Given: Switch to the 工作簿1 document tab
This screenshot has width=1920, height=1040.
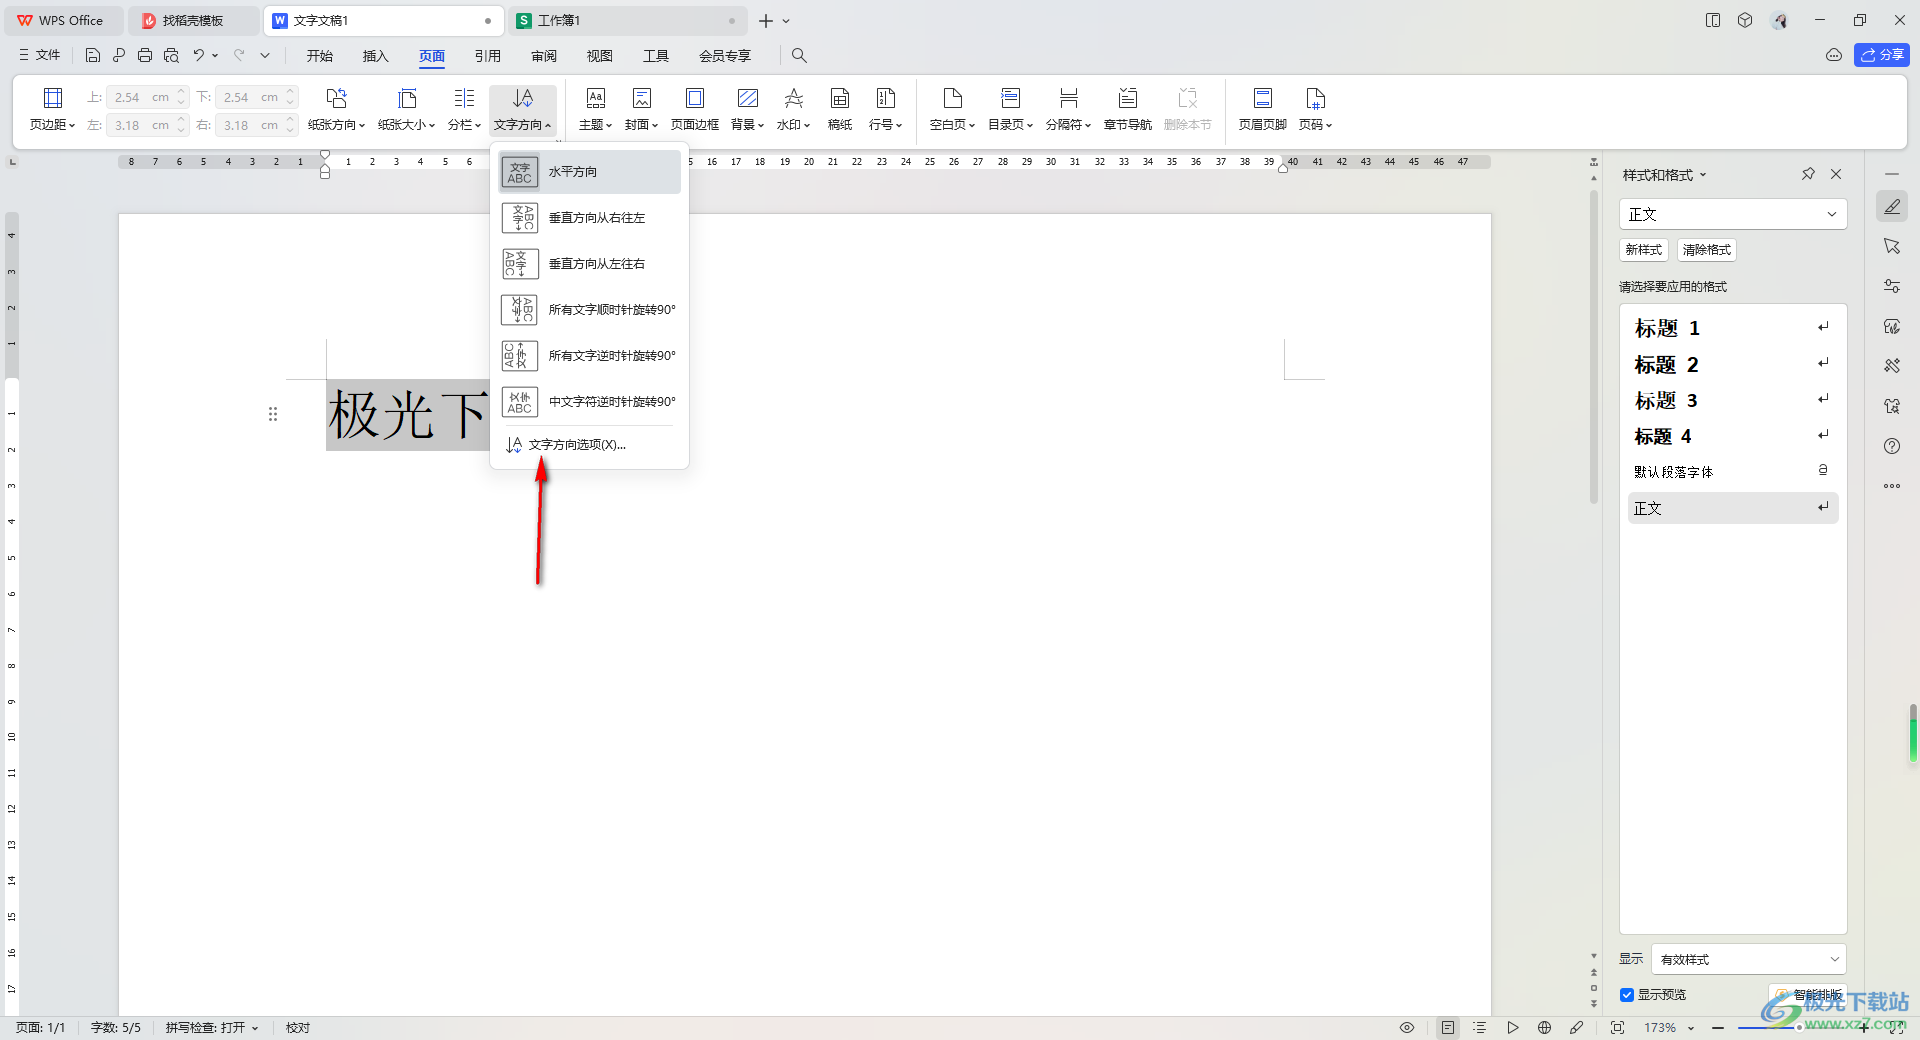Looking at the screenshot, I should pos(629,20).
